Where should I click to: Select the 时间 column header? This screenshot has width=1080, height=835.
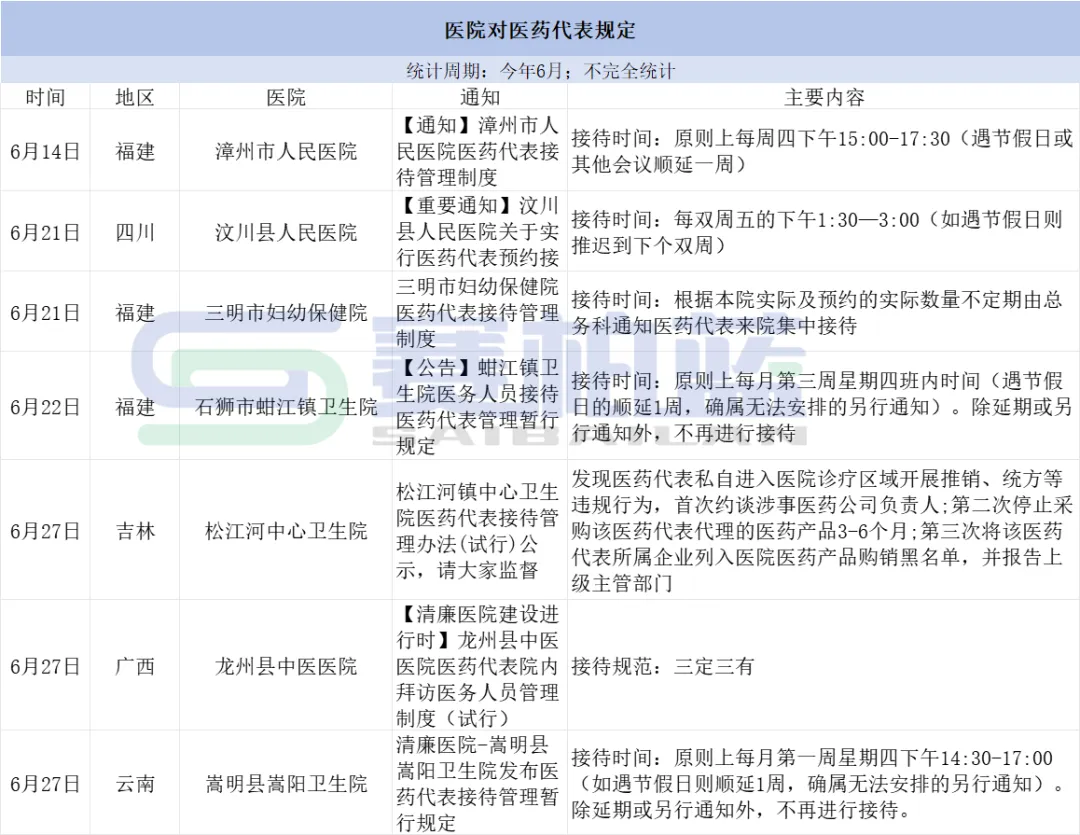pyautogui.click(x=45, y=97)
